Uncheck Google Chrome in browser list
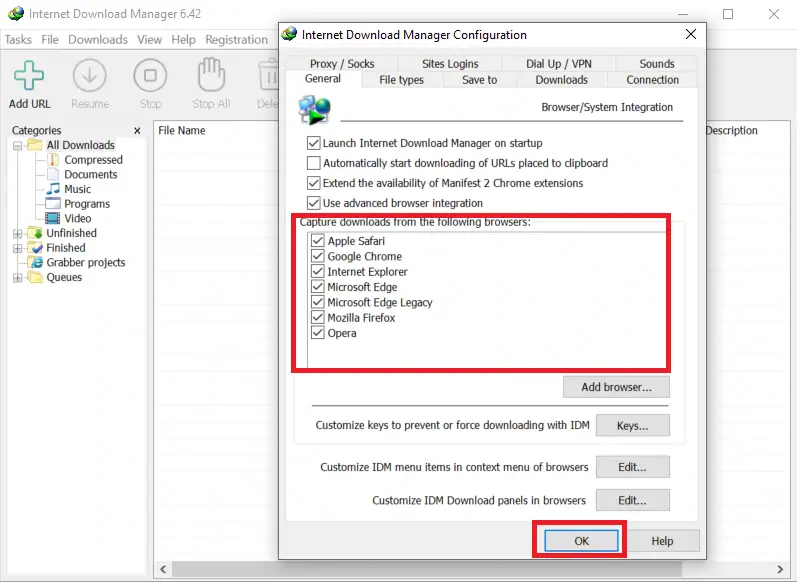Image resolution: width=800 pixels, height=582 pixels. (318, 257)
